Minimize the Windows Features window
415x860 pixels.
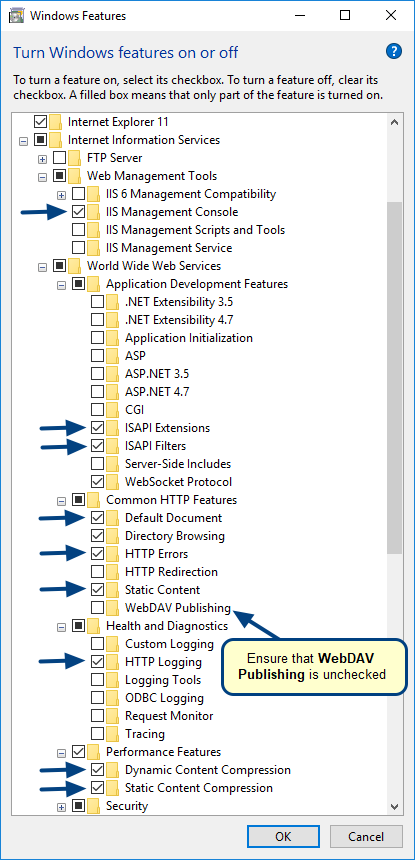[298, 16]
